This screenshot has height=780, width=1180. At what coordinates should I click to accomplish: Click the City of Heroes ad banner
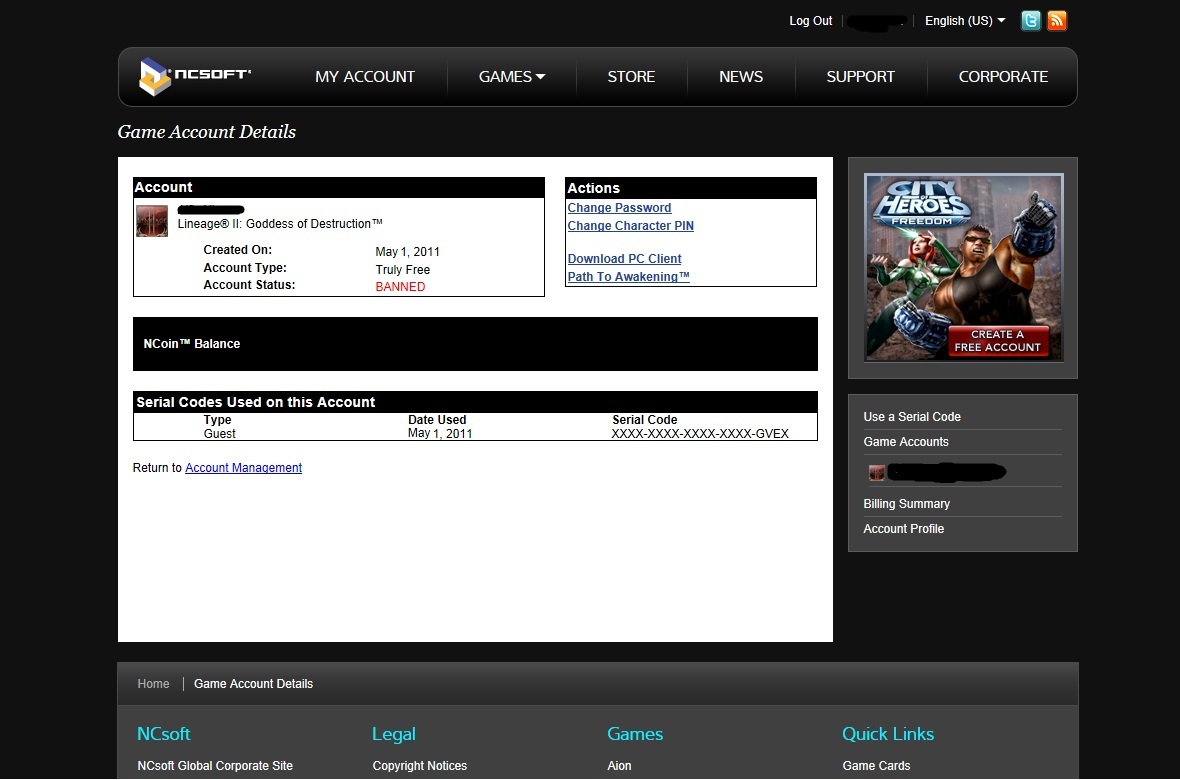[x=963, y=267]
